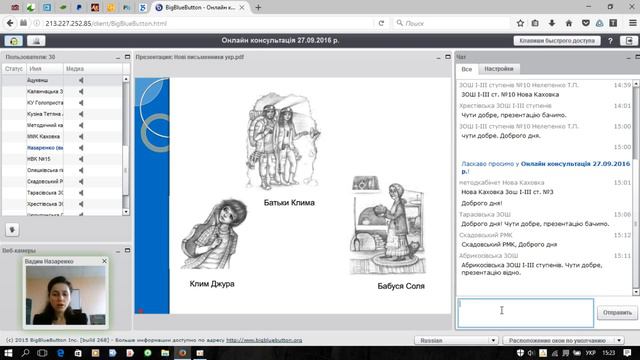Click the raise hand button below users list
This screenshot has height=360, width=640.
click(12, 230)
